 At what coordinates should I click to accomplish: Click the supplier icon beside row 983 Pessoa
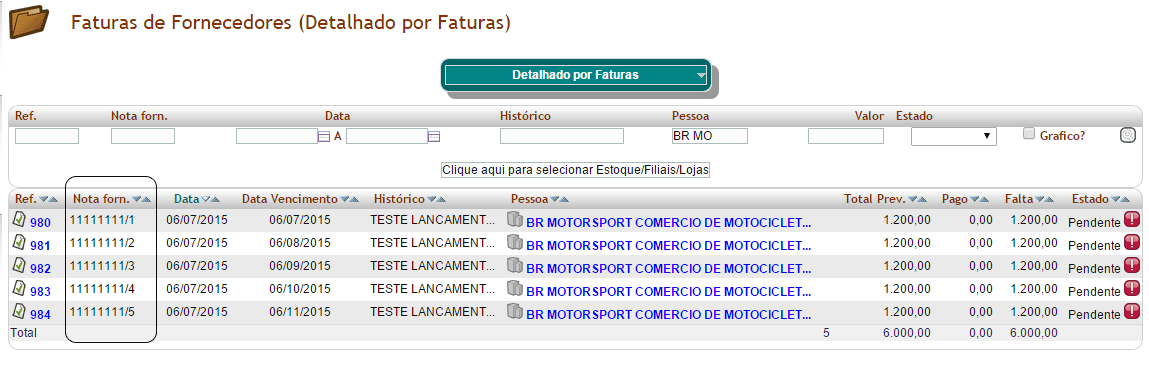(x=515, y=288)
